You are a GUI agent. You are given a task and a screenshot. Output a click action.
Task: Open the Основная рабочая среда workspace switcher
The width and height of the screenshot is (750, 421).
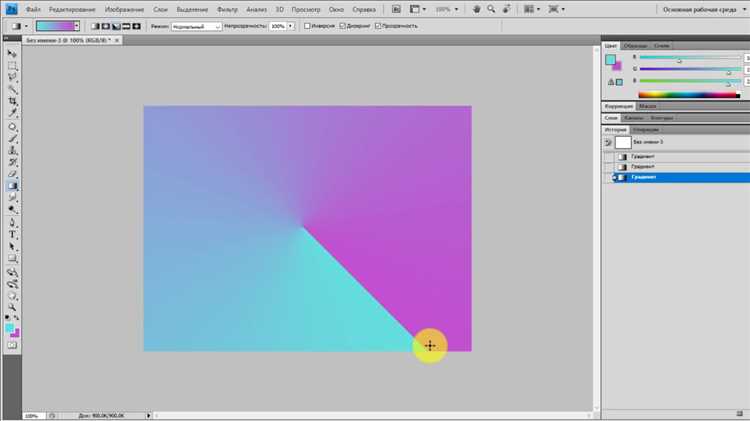pyautogui.click(x=703, y=10)
